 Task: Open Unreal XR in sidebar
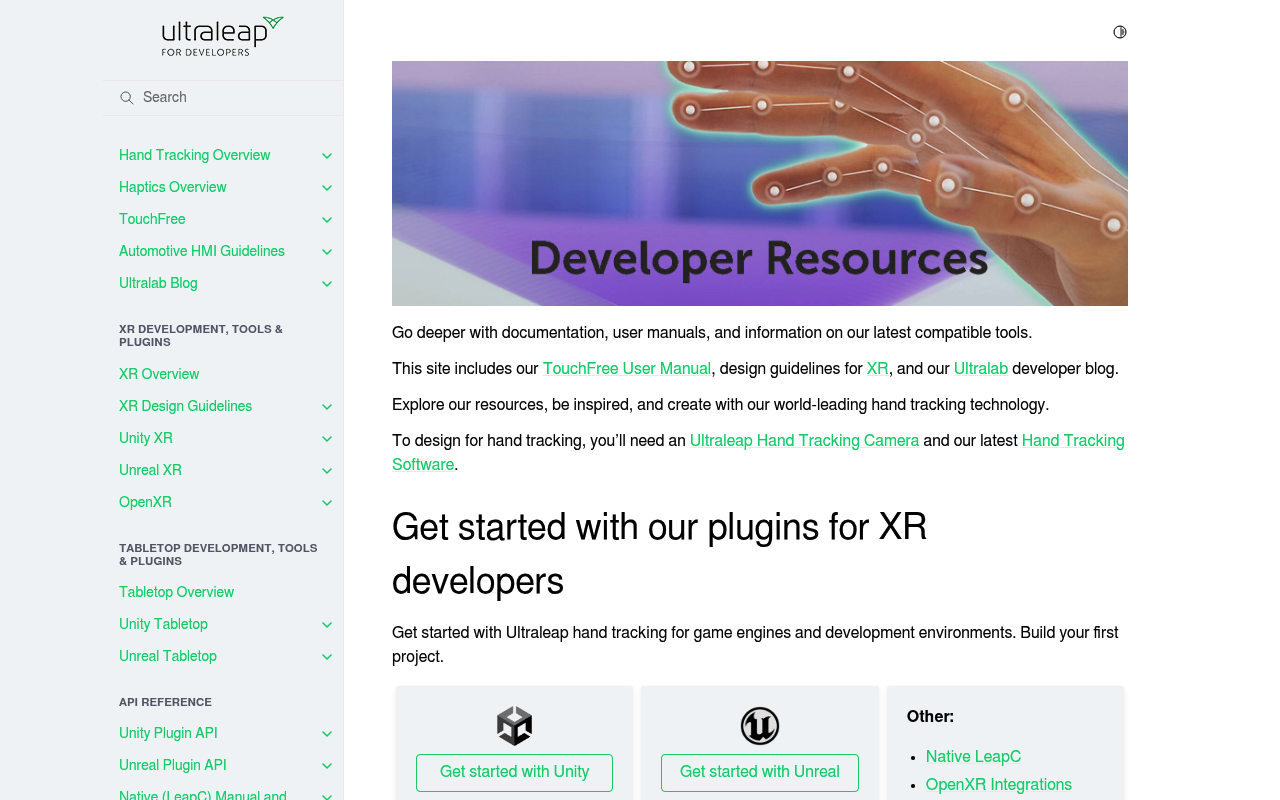[x=150, y=470]
